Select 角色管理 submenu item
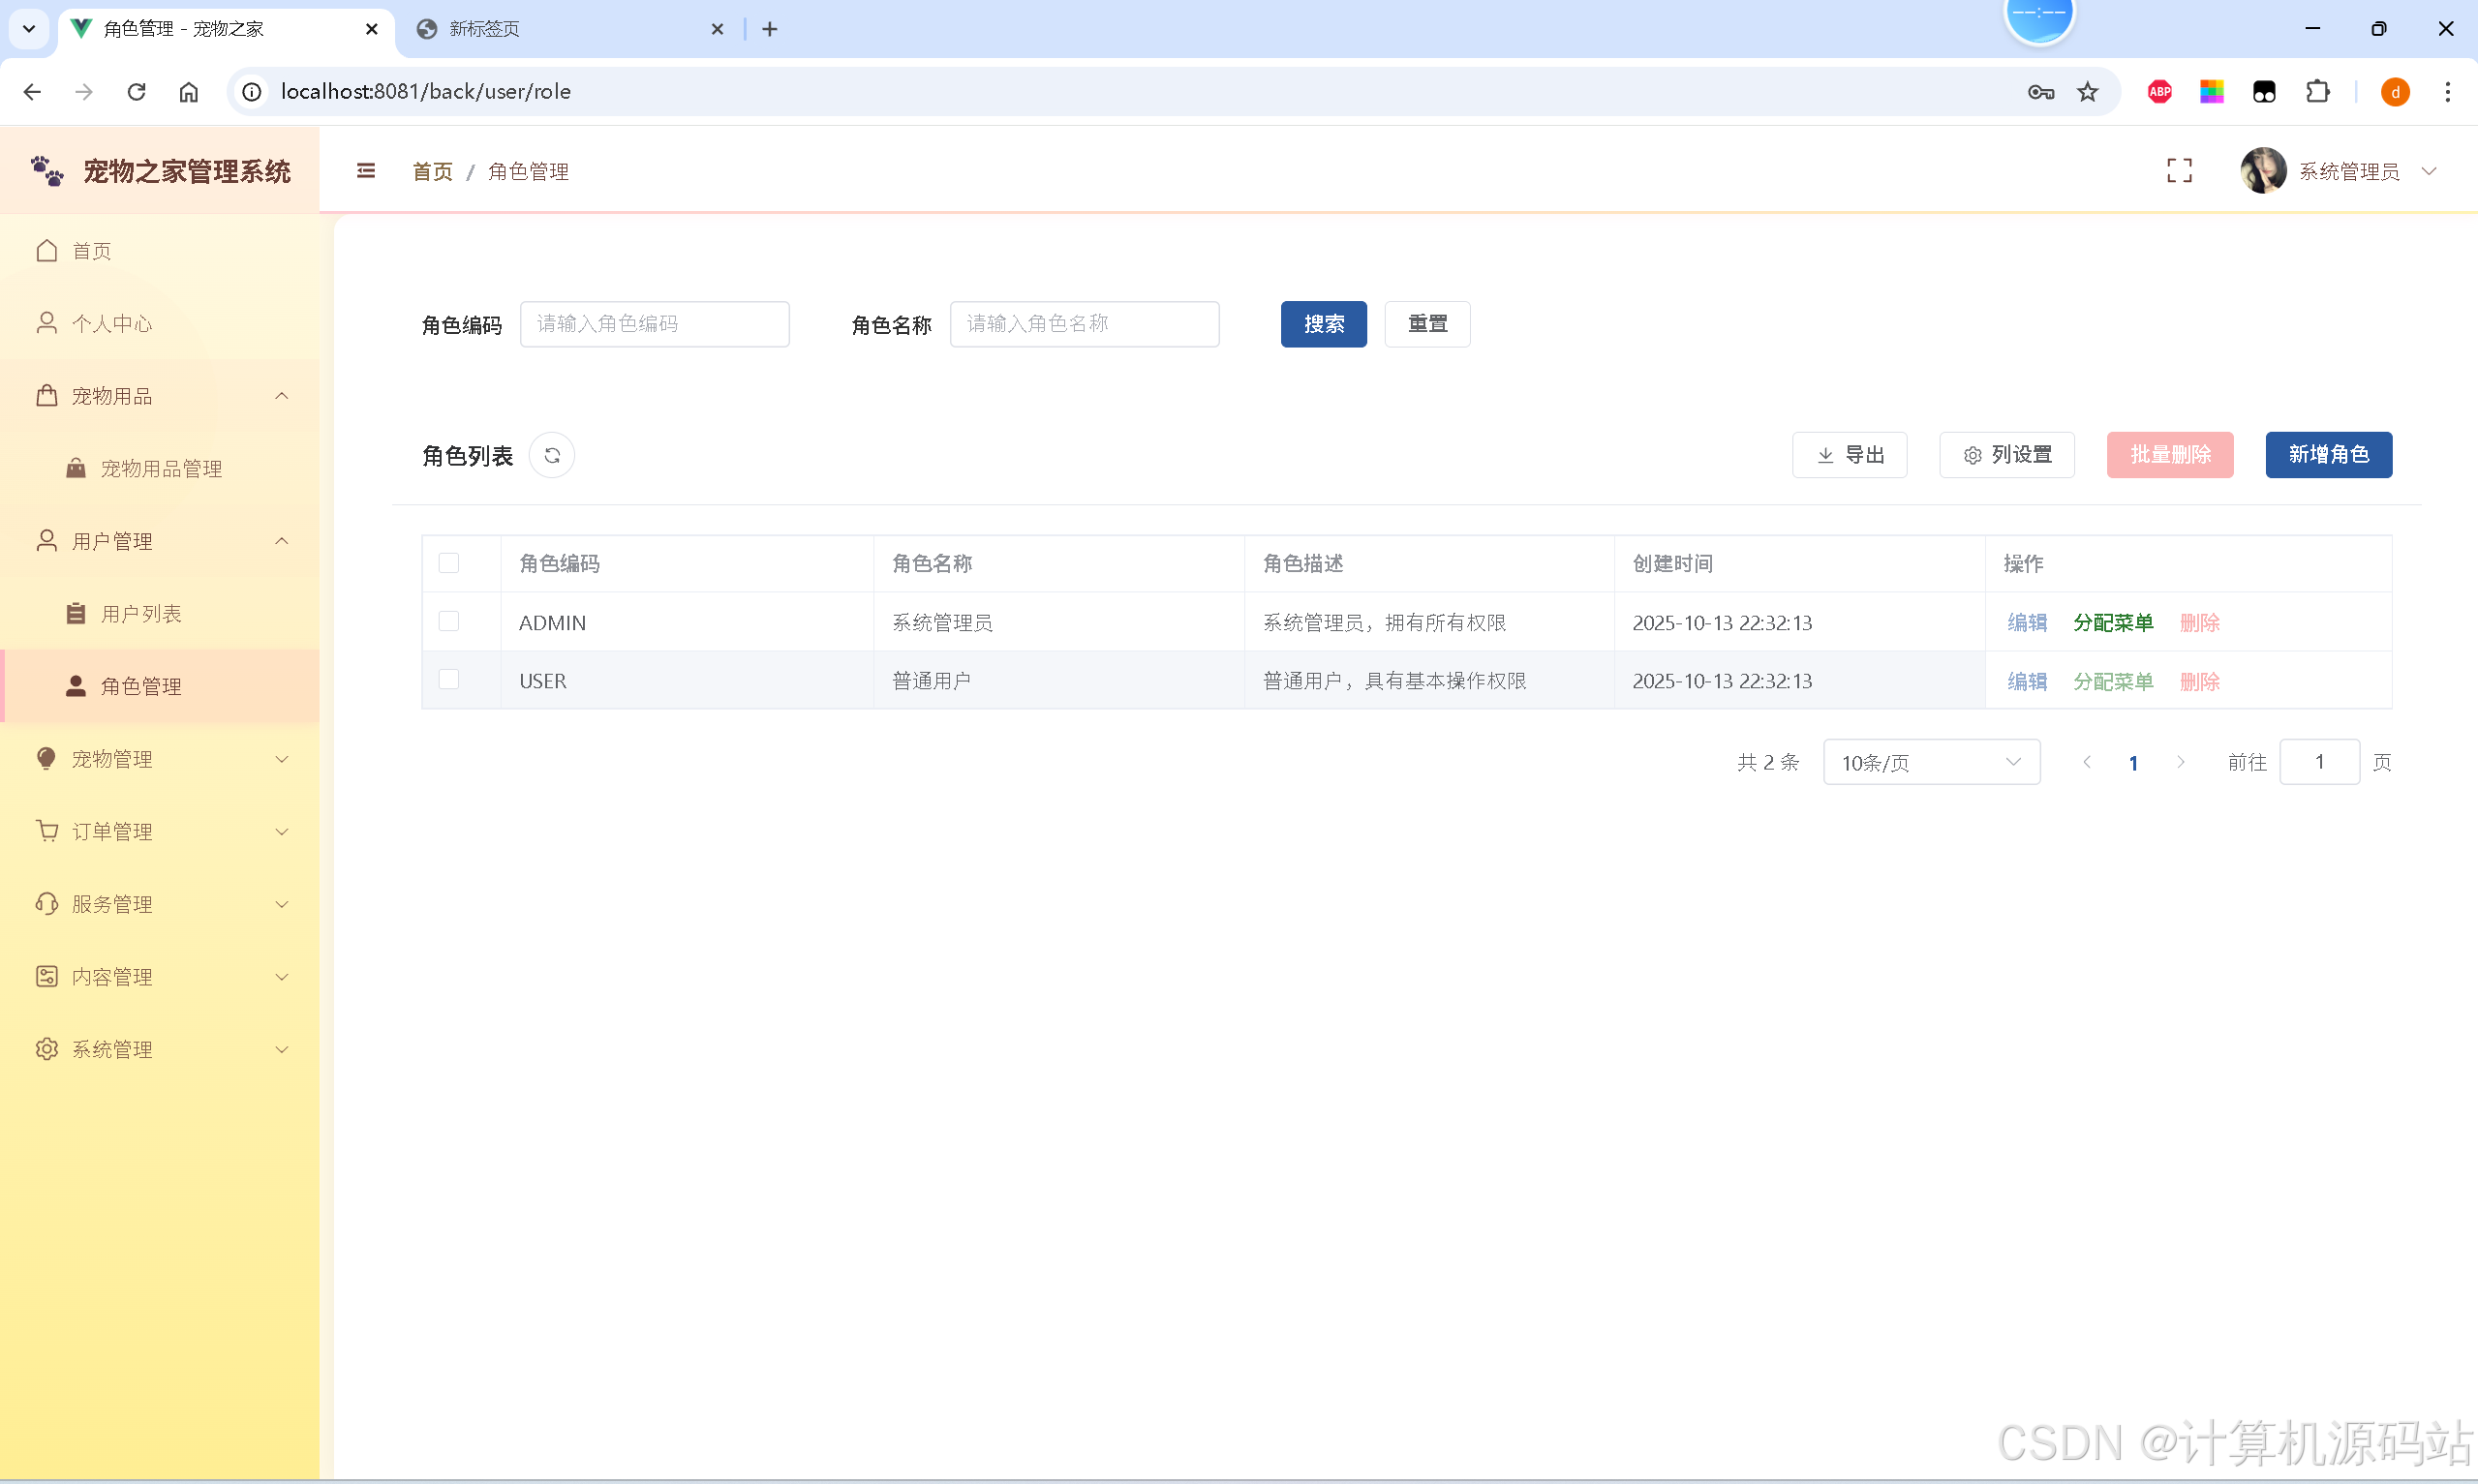The height and width of the screenshot is (1484, 2478). (160, 686)
